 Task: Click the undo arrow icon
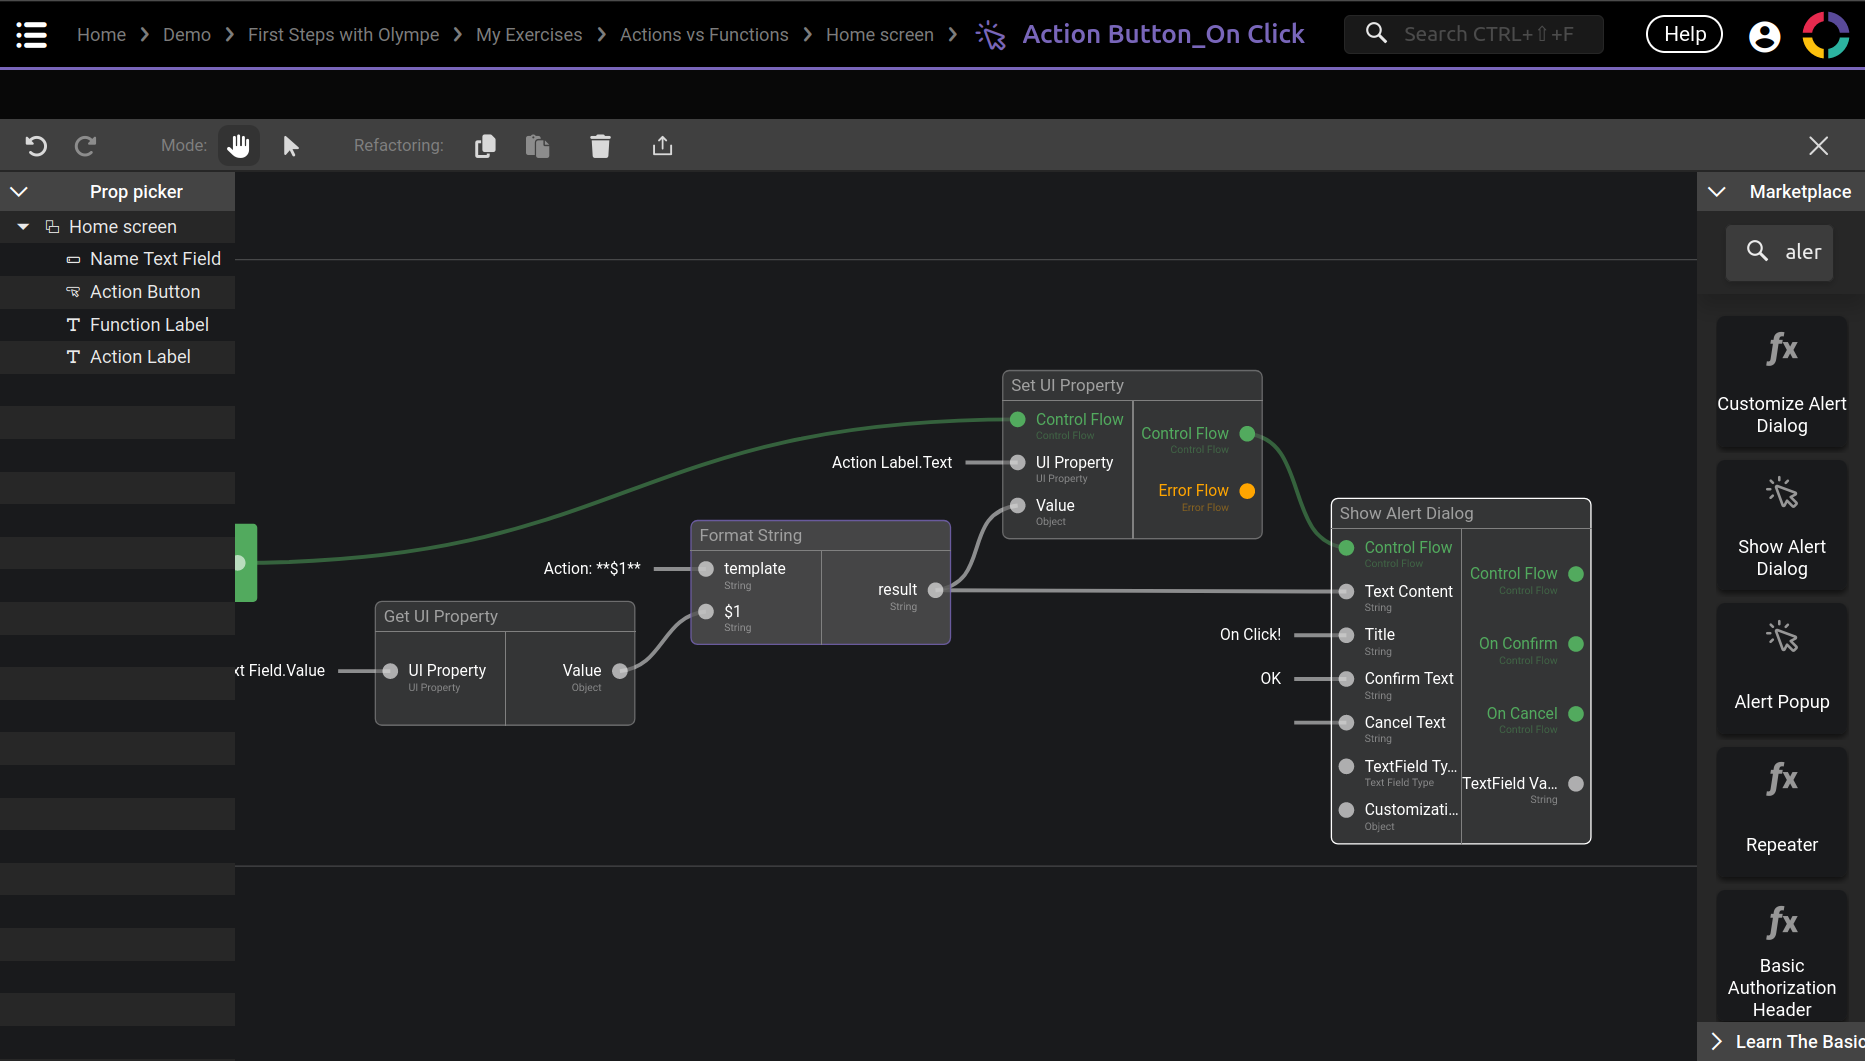36,146
